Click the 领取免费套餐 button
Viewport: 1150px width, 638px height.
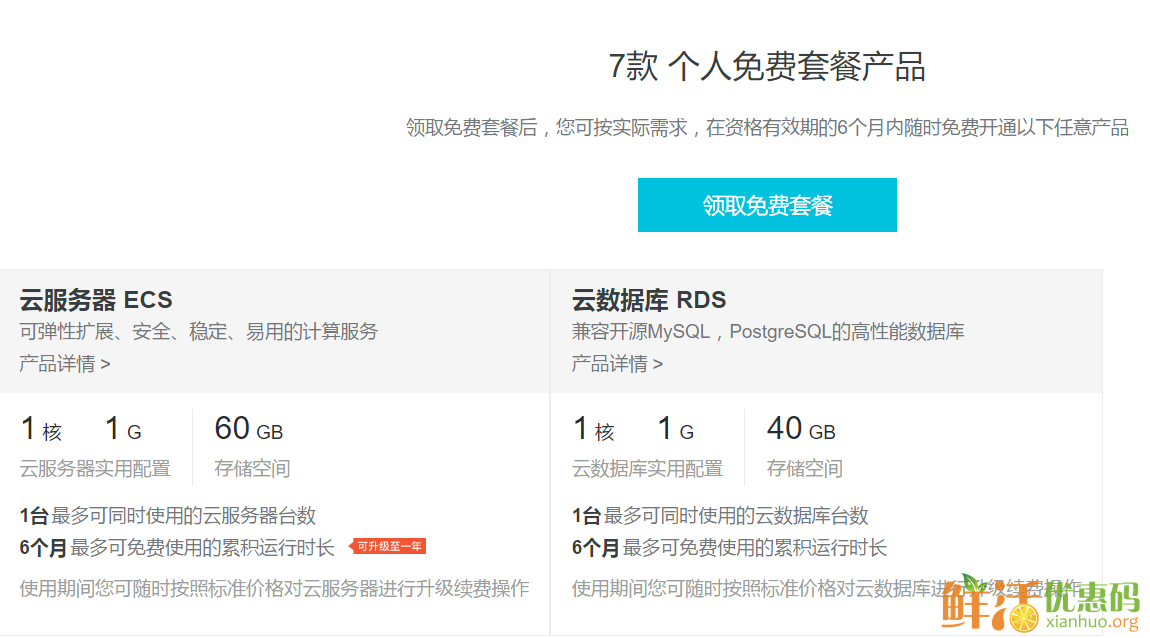pyautogui.click(x=767, y=205)
